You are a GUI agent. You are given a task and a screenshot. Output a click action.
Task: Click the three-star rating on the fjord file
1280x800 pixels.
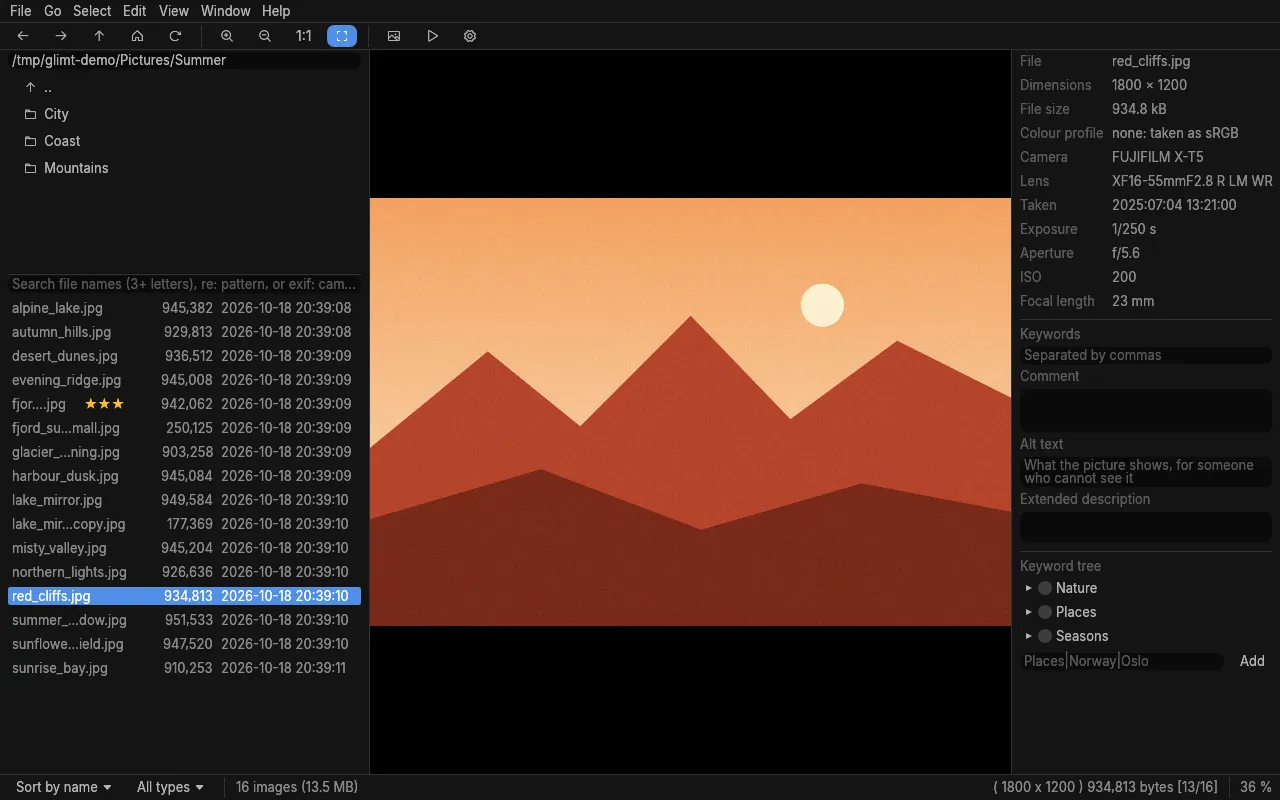pos(104,404)
